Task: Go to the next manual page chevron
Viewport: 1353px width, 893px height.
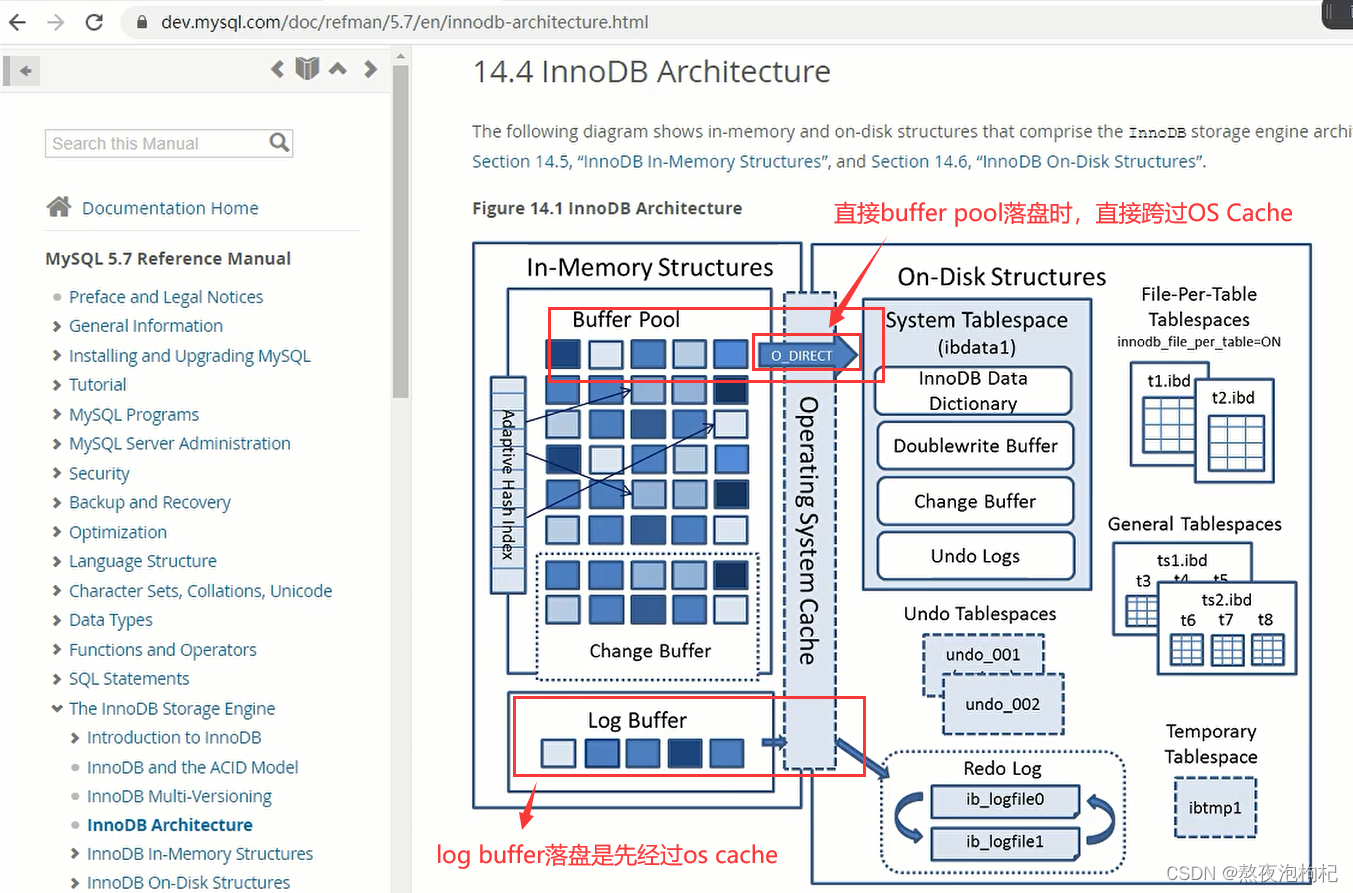Action: [x=370, y=69]
